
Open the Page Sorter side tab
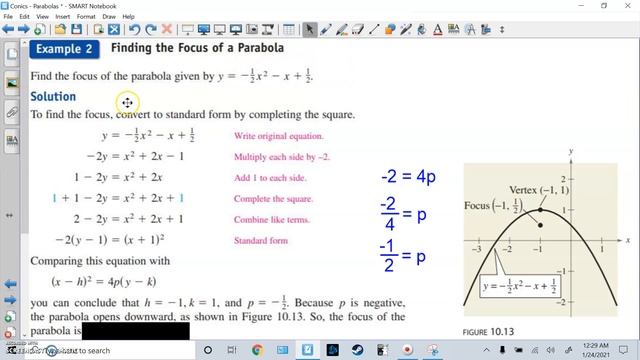click(x=12, y=53)
